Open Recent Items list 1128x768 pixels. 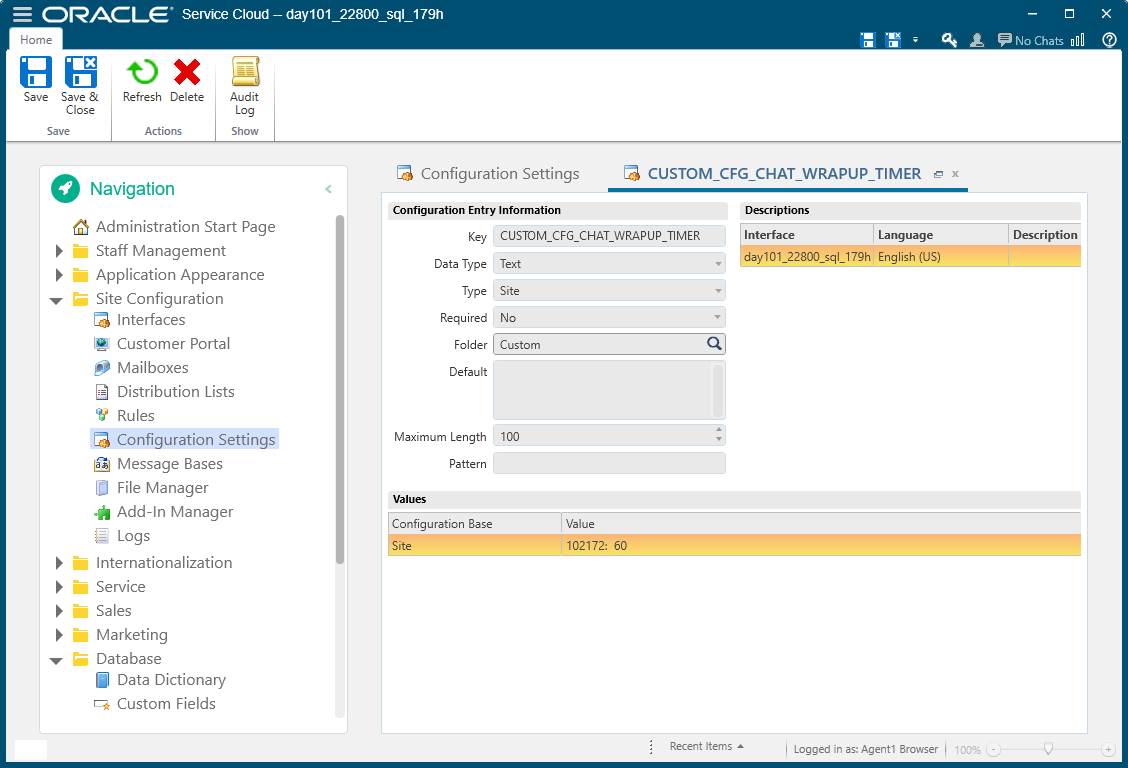click(706, 747)
